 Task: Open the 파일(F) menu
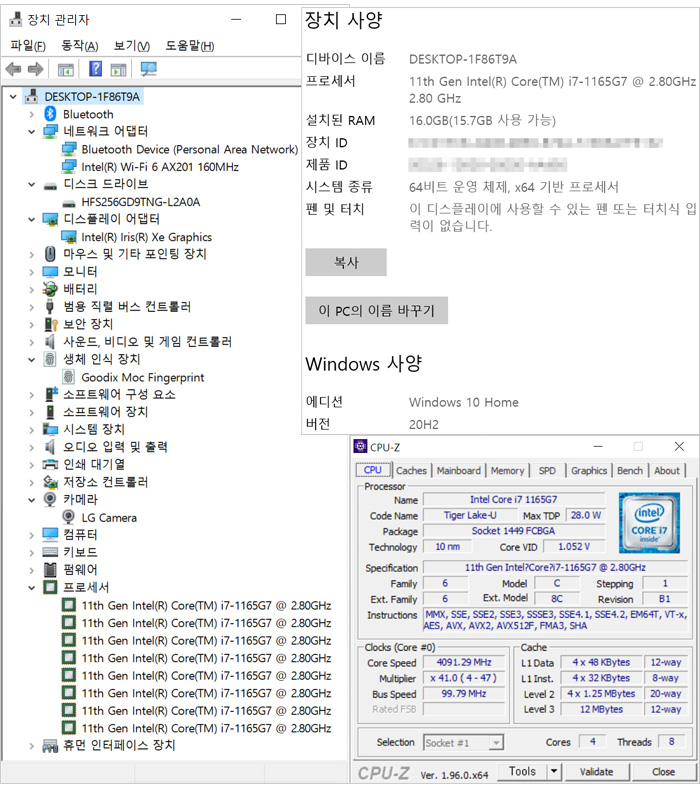coord(28,46)
